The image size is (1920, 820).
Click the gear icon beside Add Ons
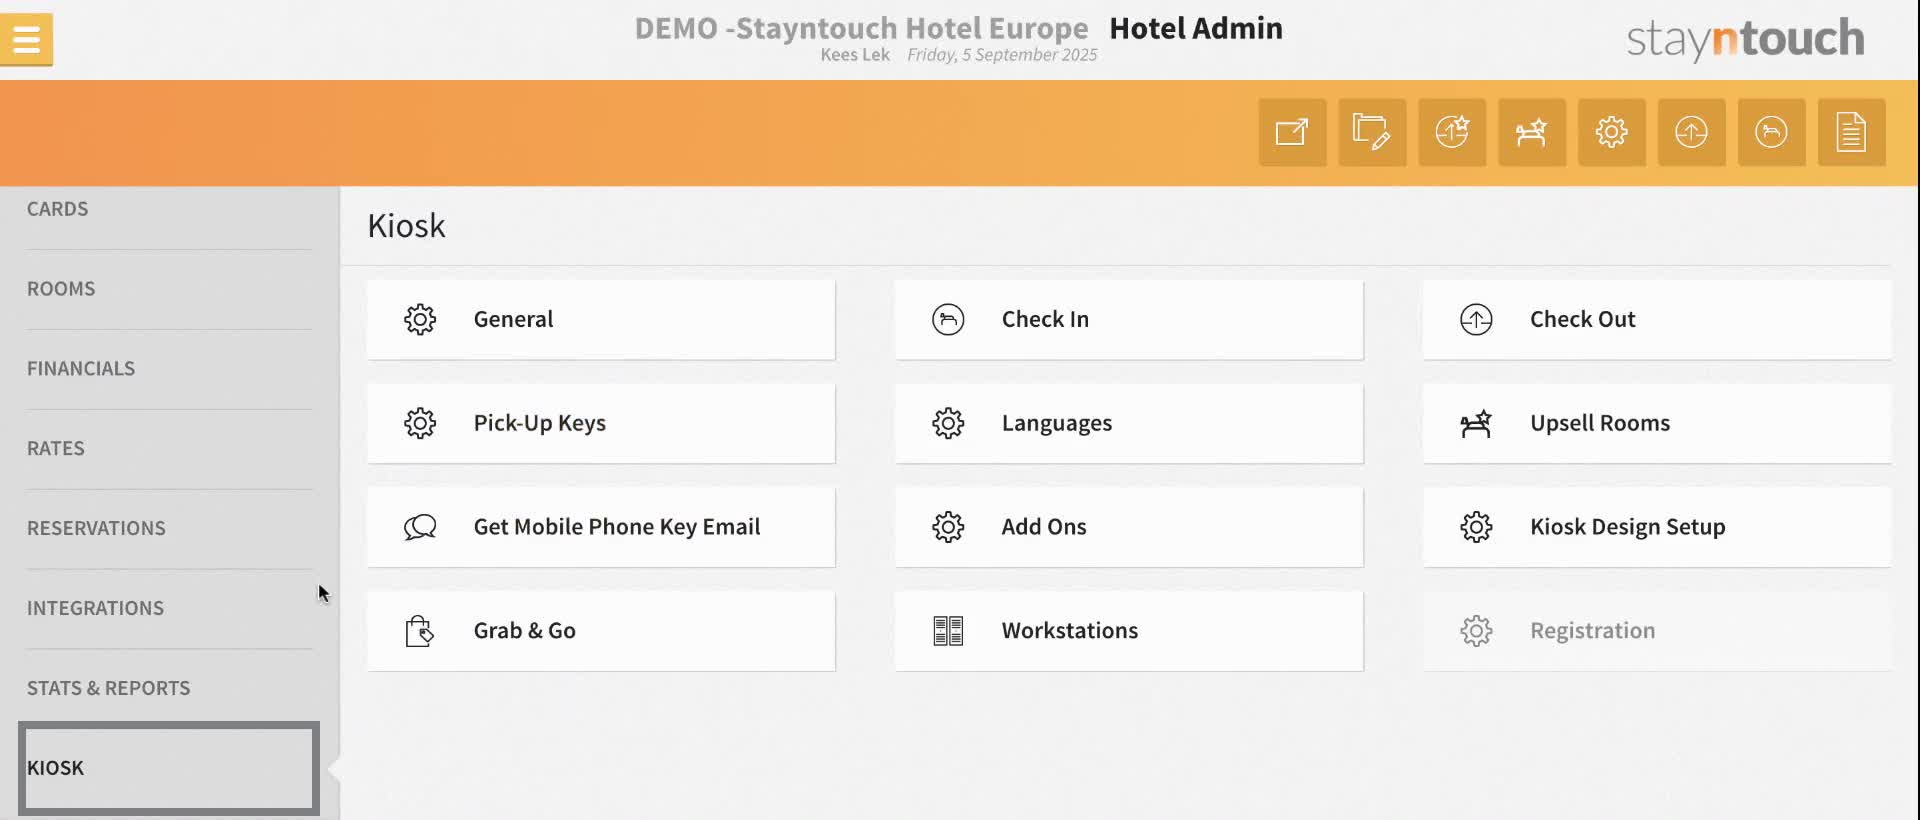(x=948, y=527)
